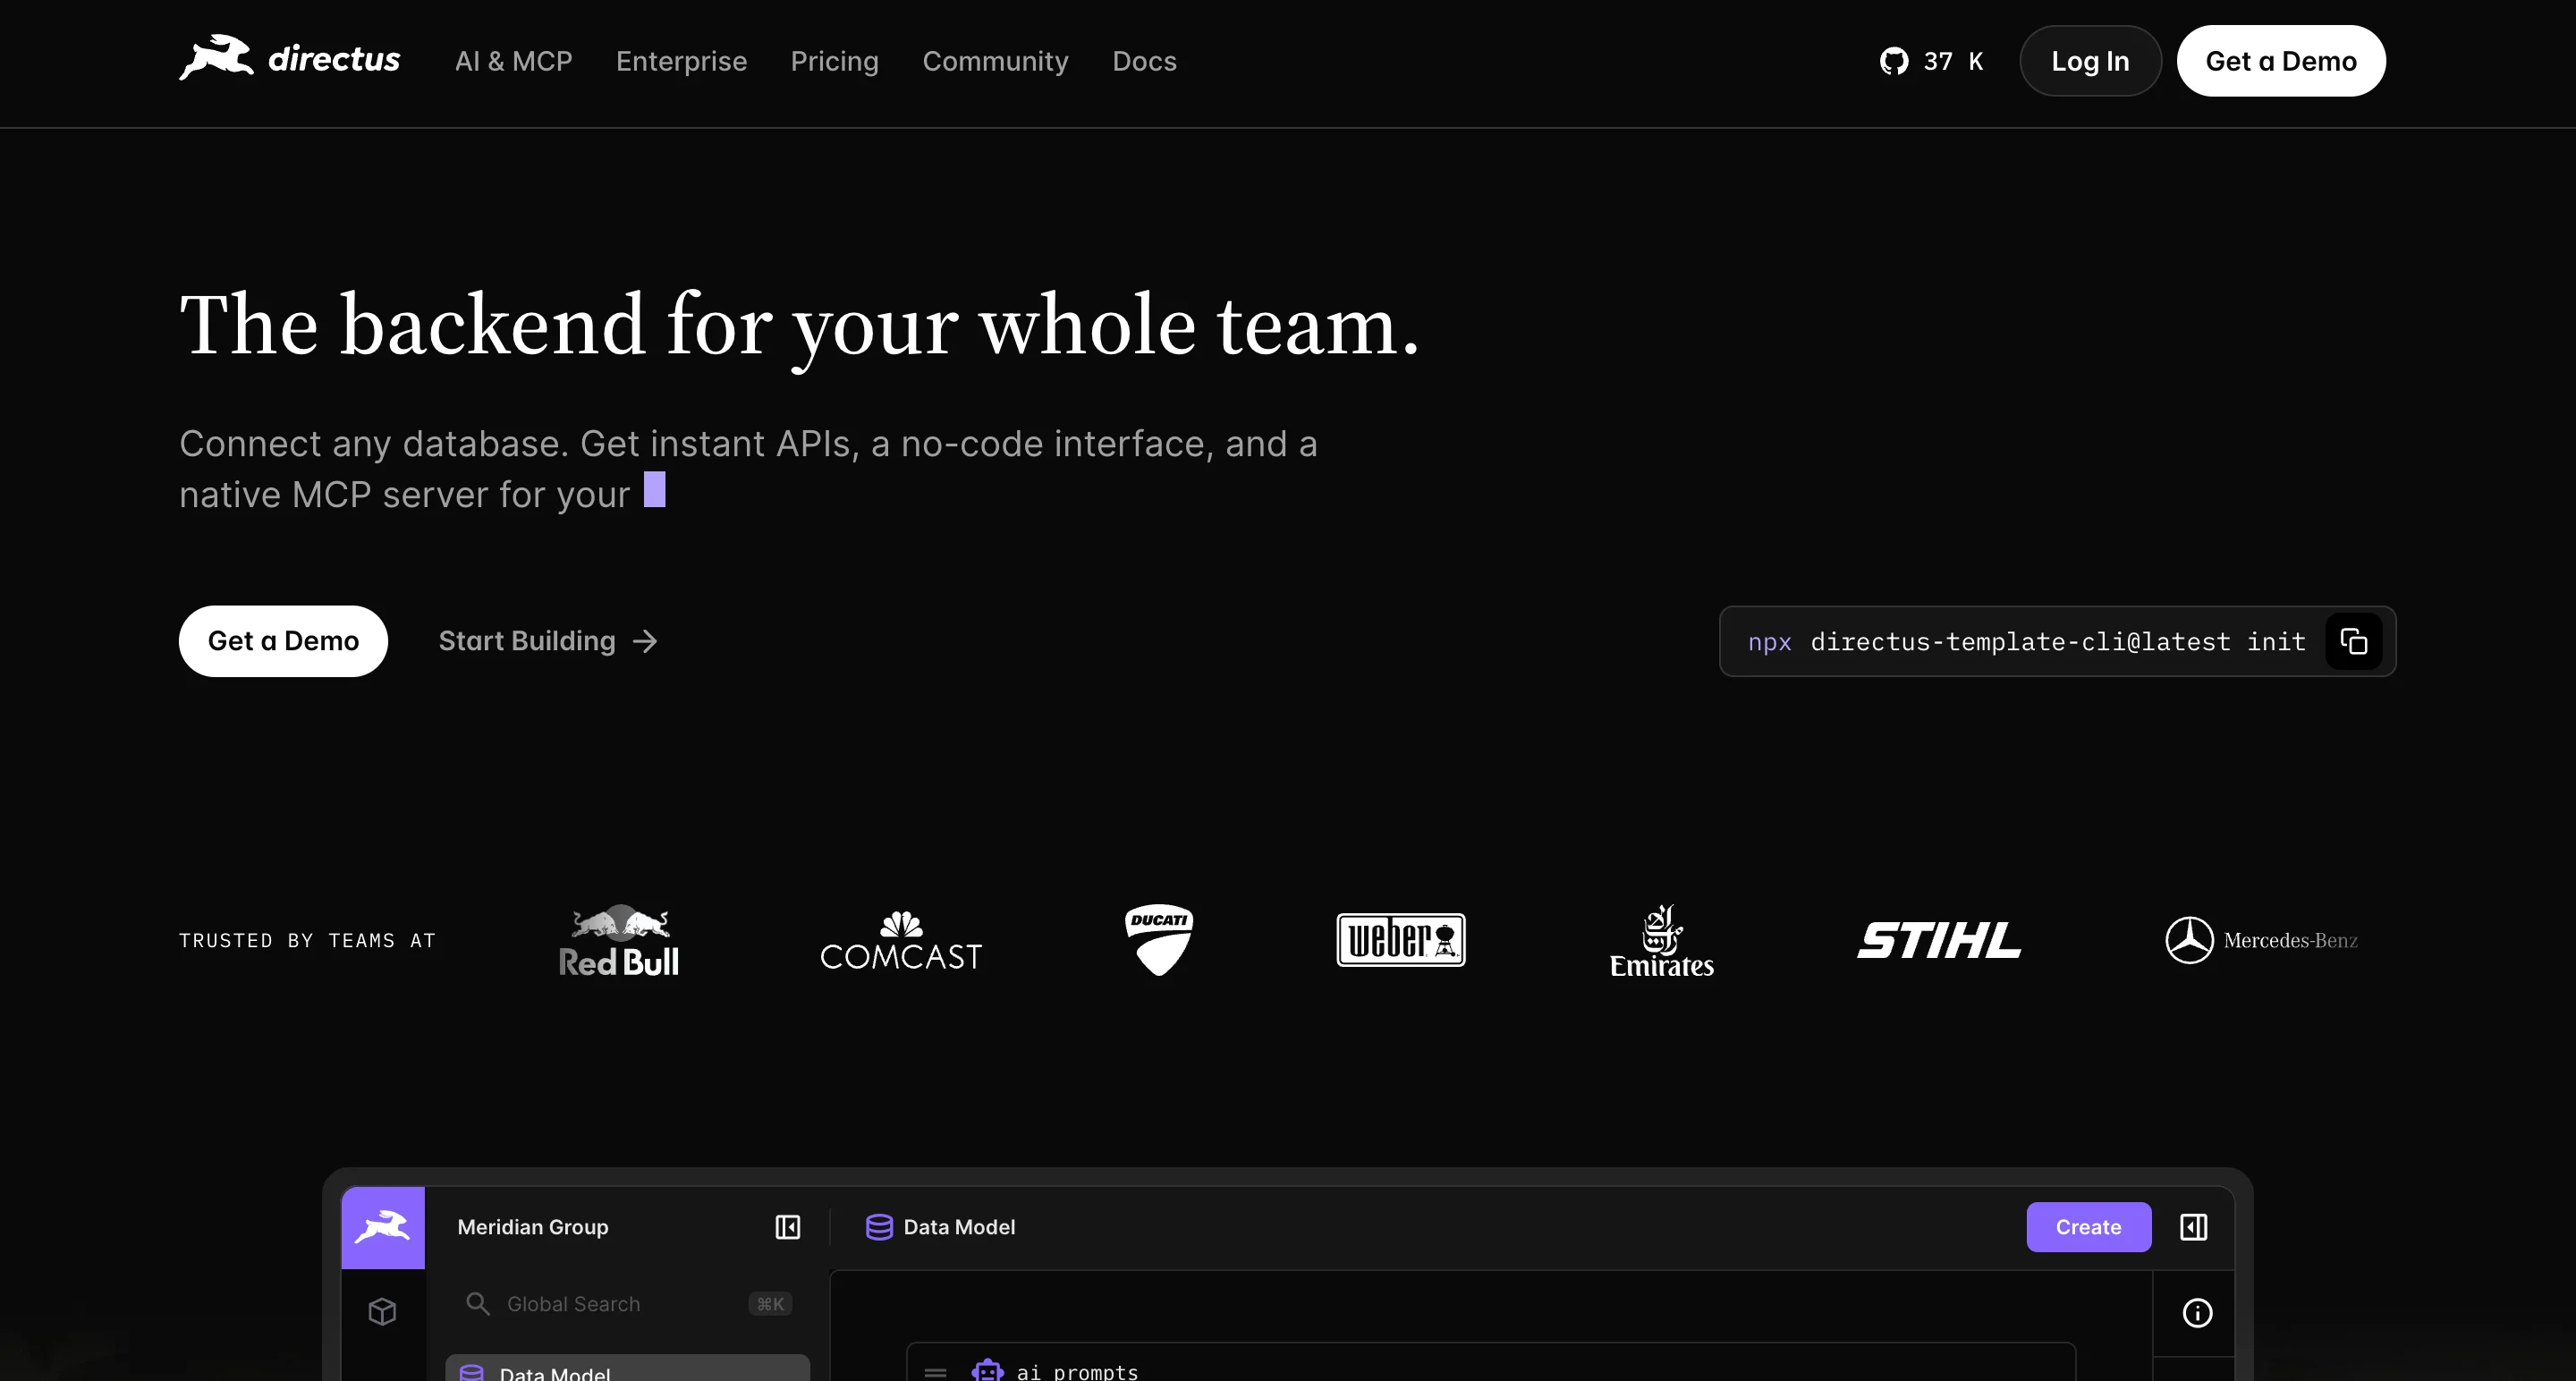Click the Mercedes-Benz logo
Image resolution: width=2576 pixels, height=1381 pixels.
(2261, 940)
